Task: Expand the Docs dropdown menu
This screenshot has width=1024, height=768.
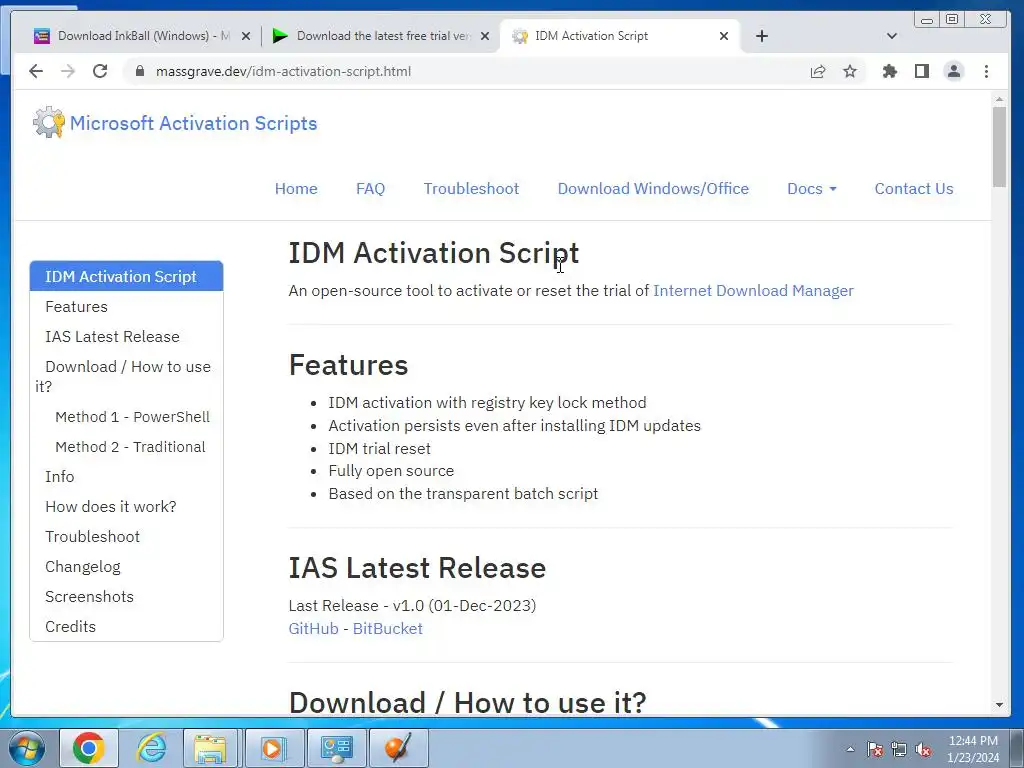Action: [x=811, y=189]
